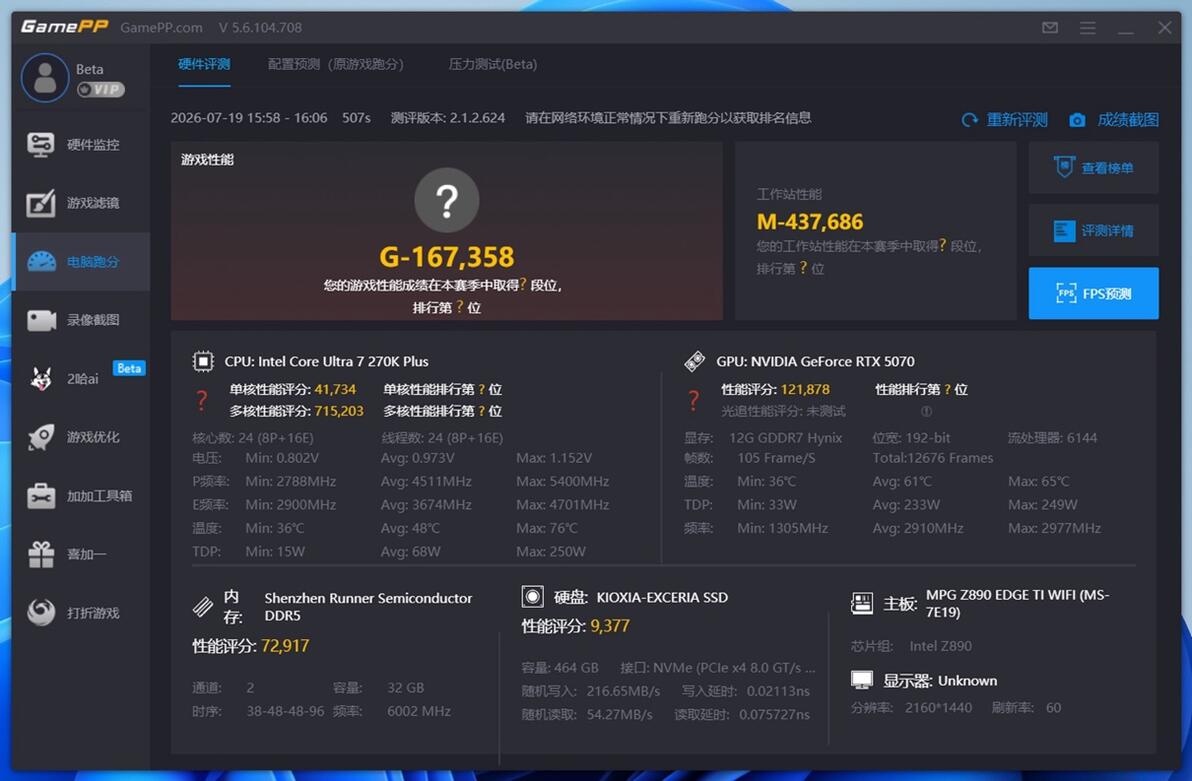Click the memory module icon
1192x781 pixels.
coord(202,606)
